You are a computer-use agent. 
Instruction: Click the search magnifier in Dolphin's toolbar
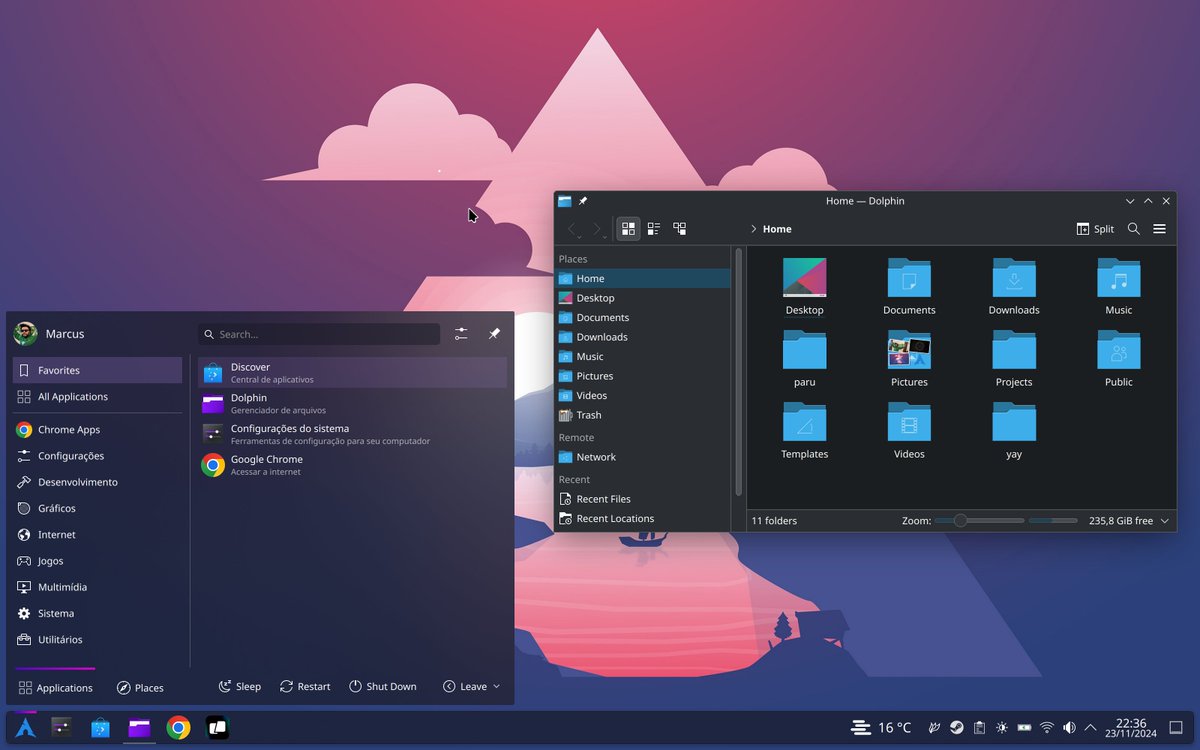pos(1134,229)
